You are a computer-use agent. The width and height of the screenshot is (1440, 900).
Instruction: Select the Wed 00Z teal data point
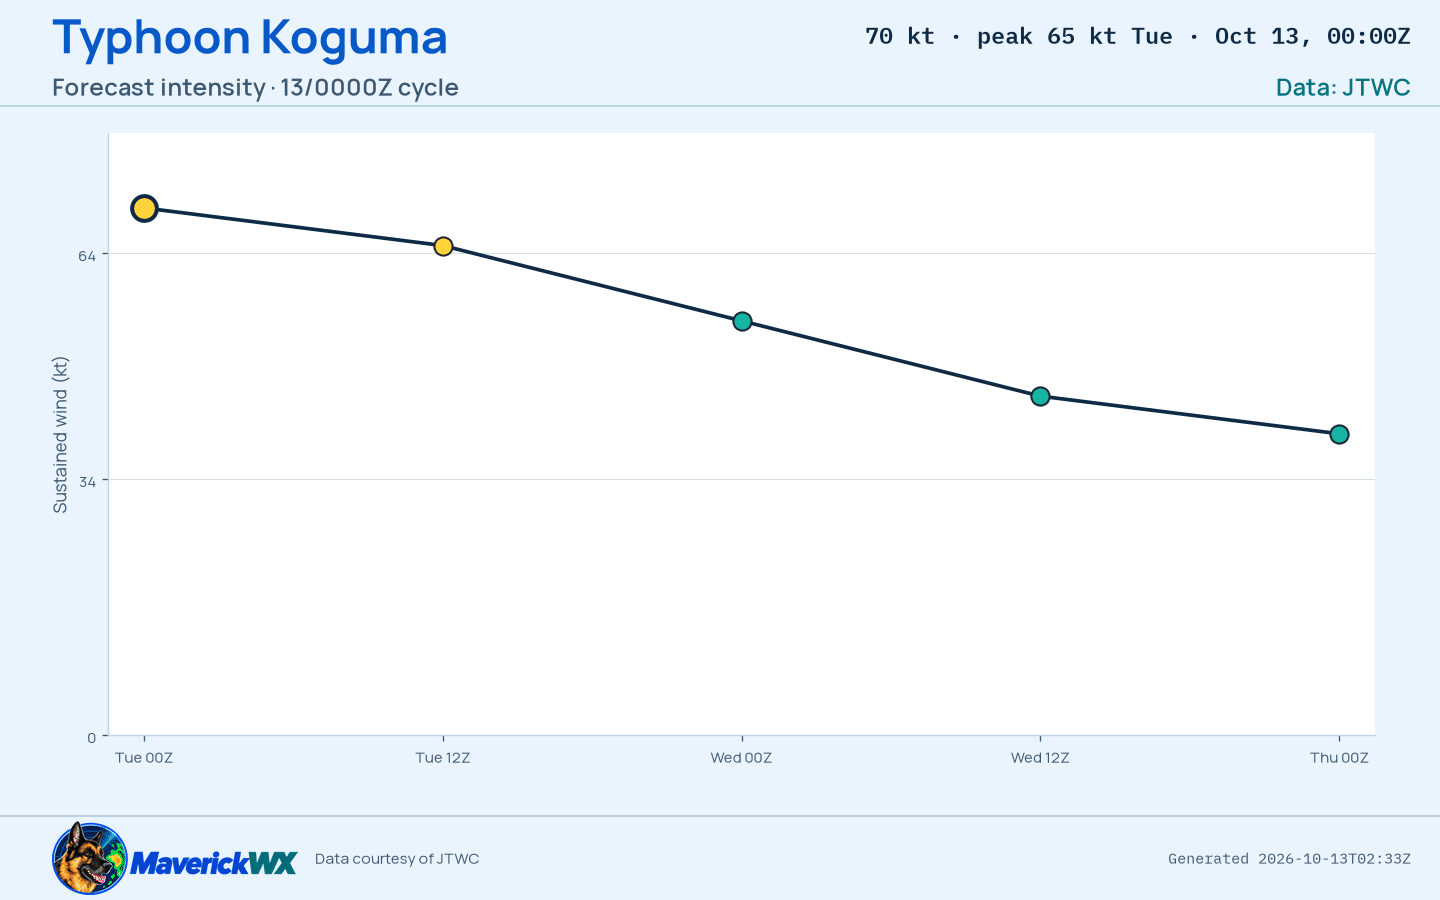(x=742, y=321)
